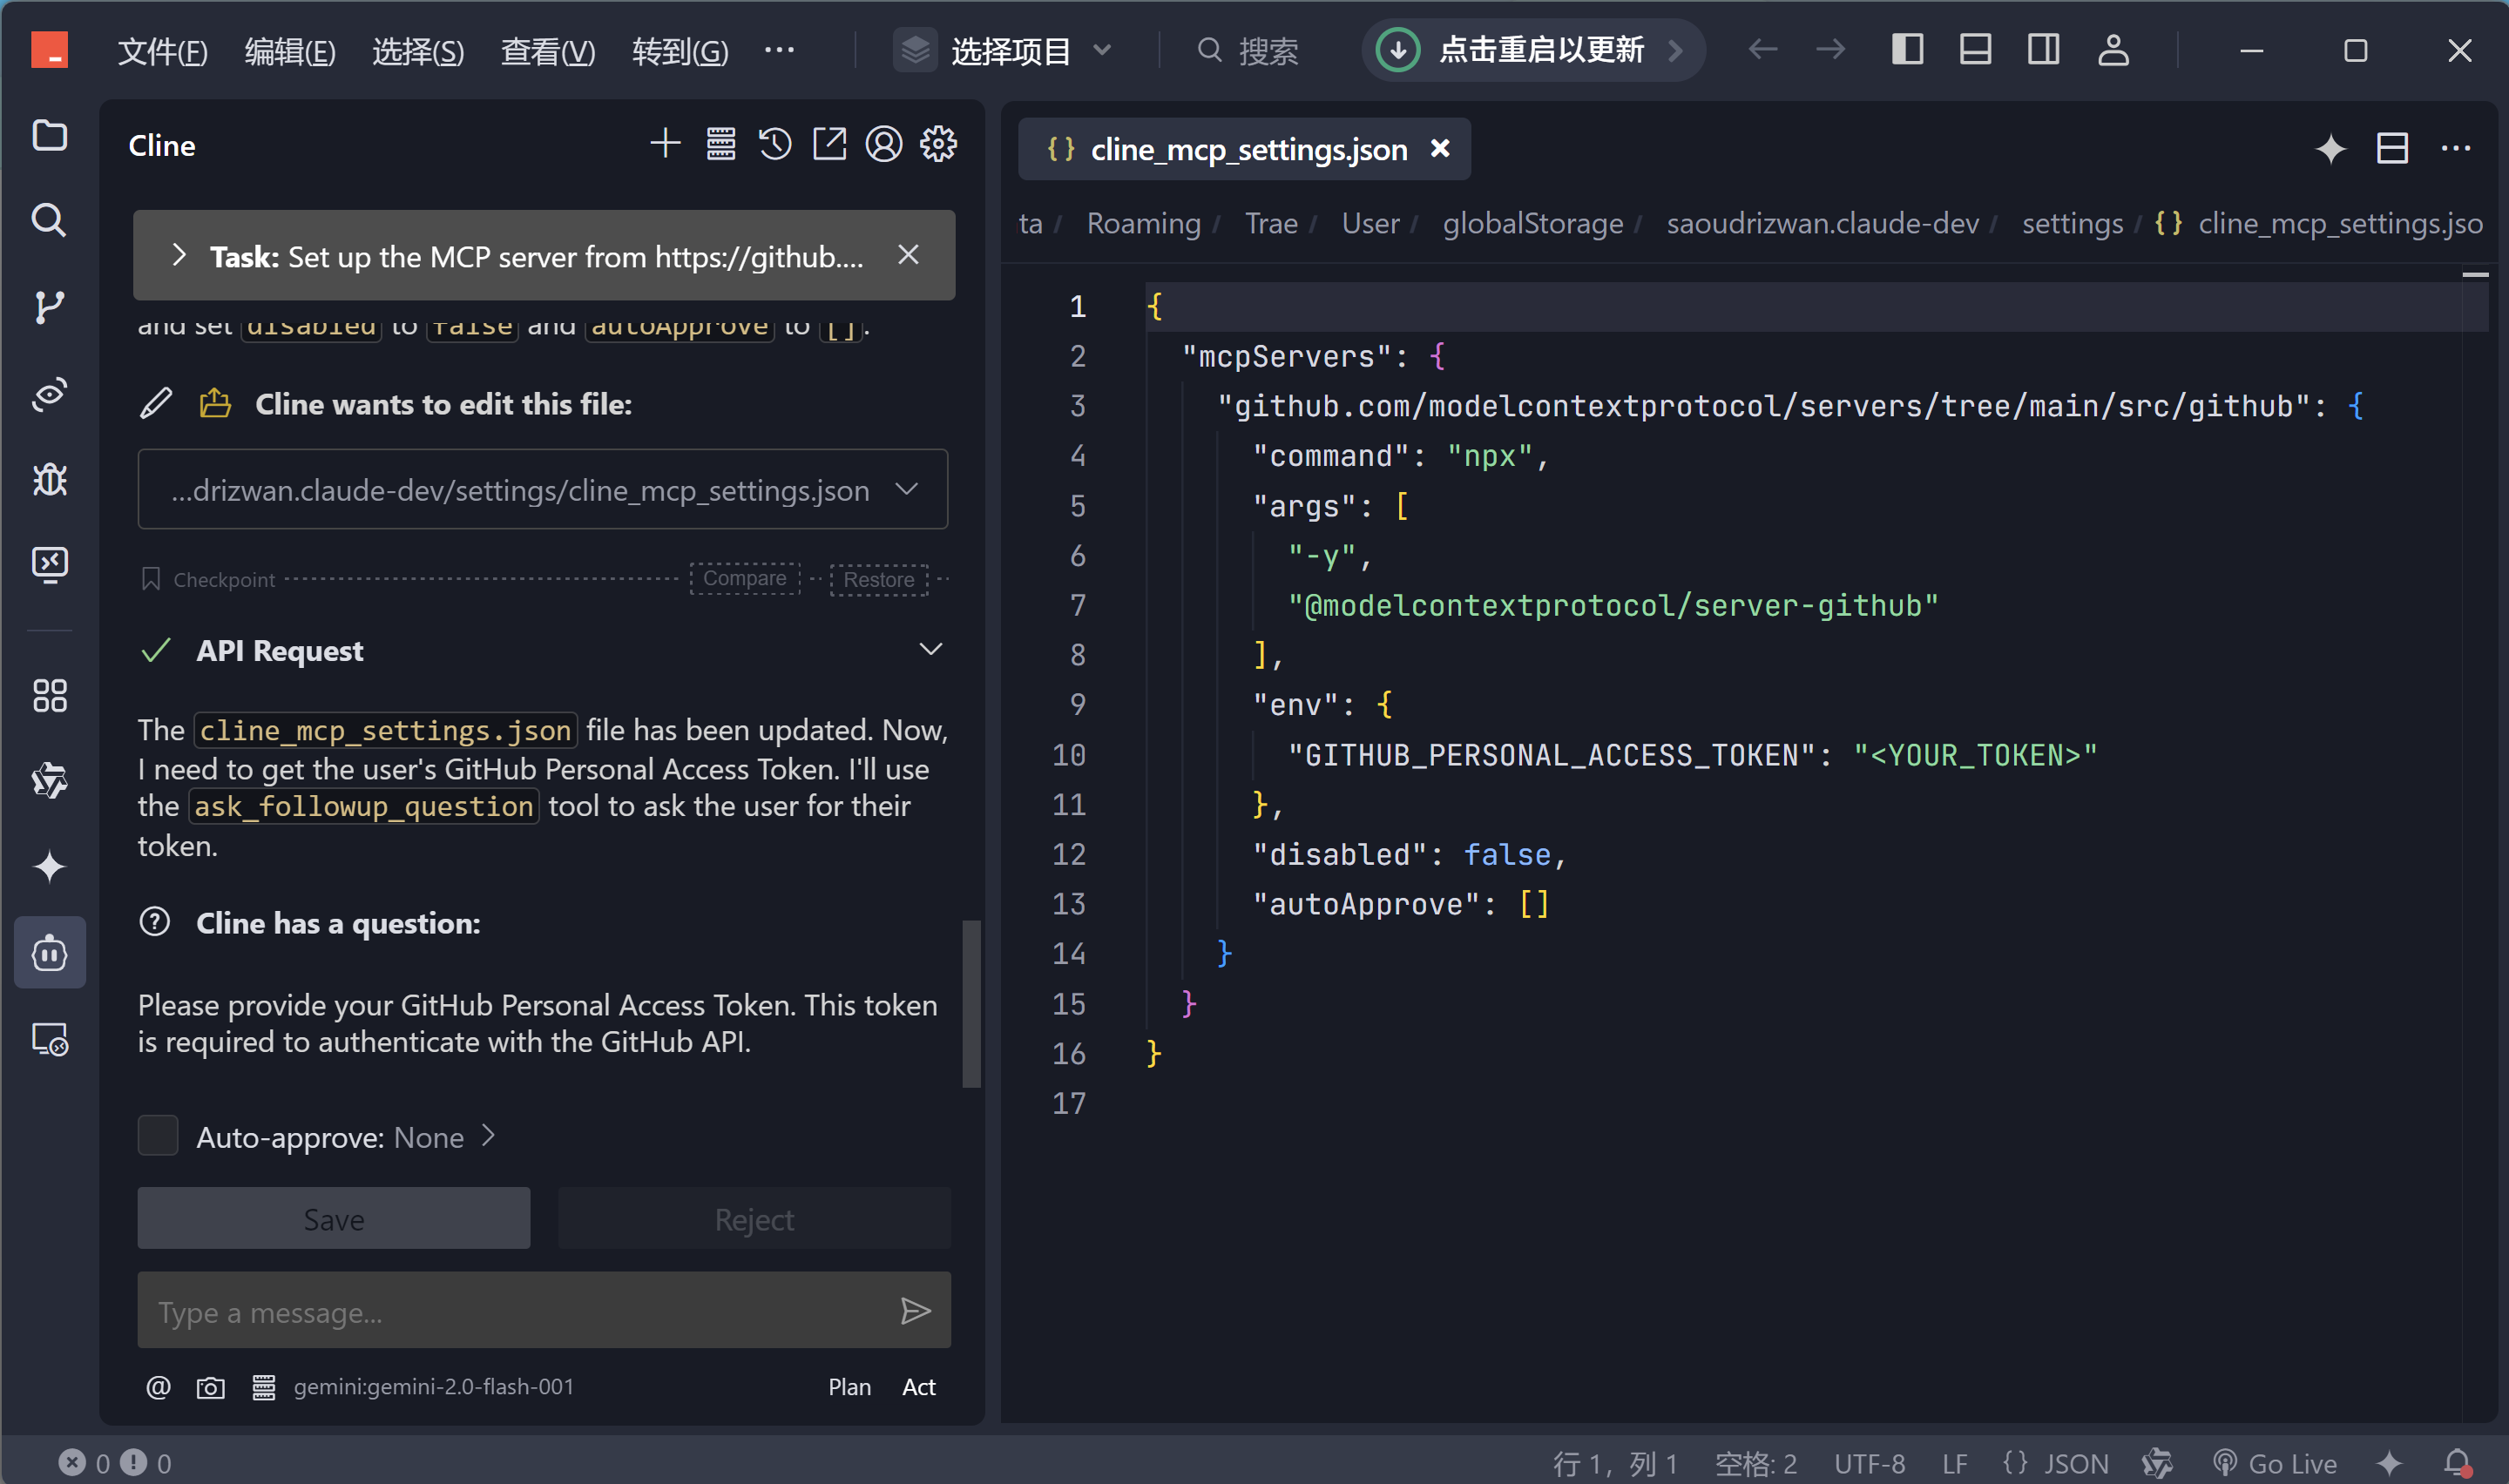Viewport: 2509px width, 1484px height.
Task: Open Cline settings gear icon
Action: pyautogui.click(x=938, y=145)
